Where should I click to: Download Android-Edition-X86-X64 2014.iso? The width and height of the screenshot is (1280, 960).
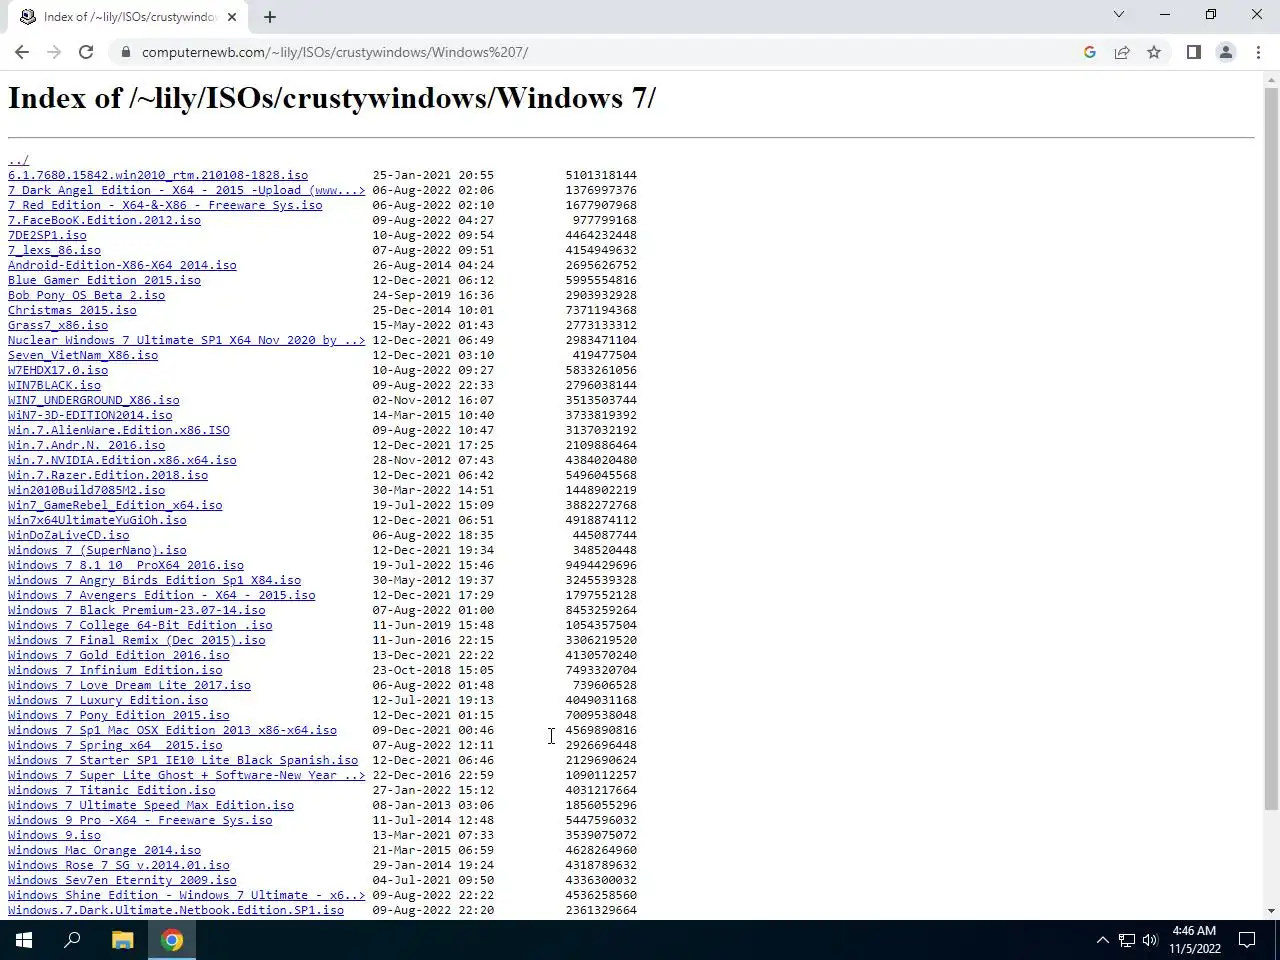tap(122, 265)
